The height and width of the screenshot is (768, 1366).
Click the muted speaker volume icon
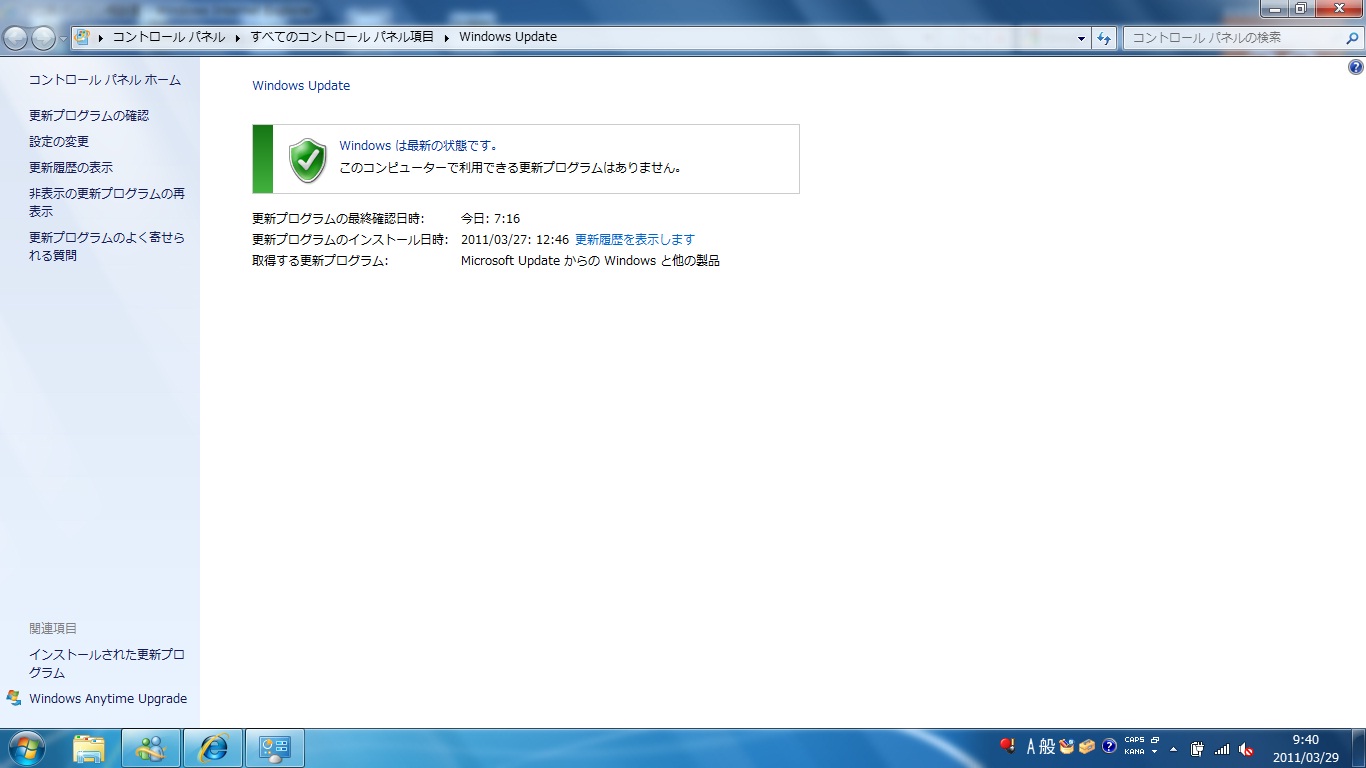click(x=1246, y=748)
